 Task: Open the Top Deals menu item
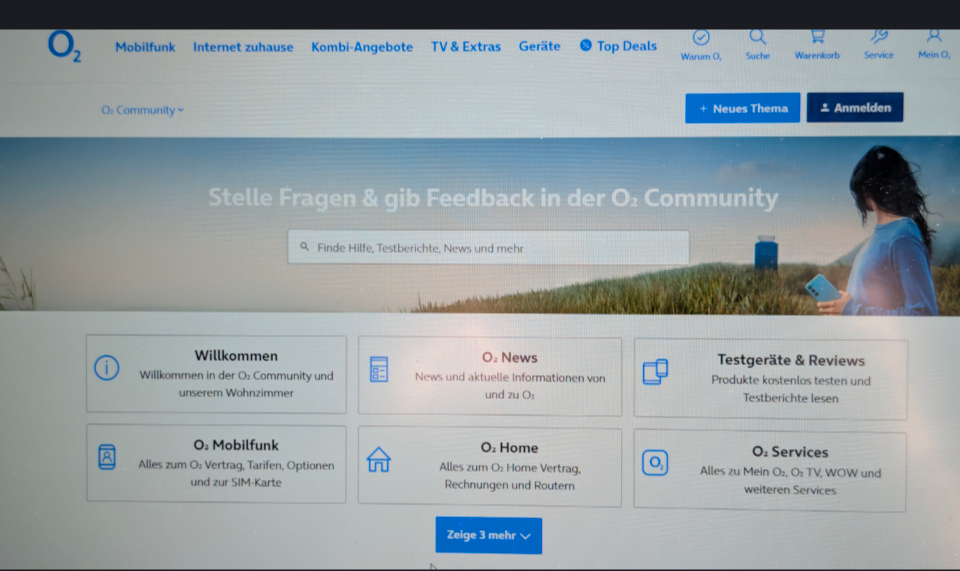coord(618,46)
